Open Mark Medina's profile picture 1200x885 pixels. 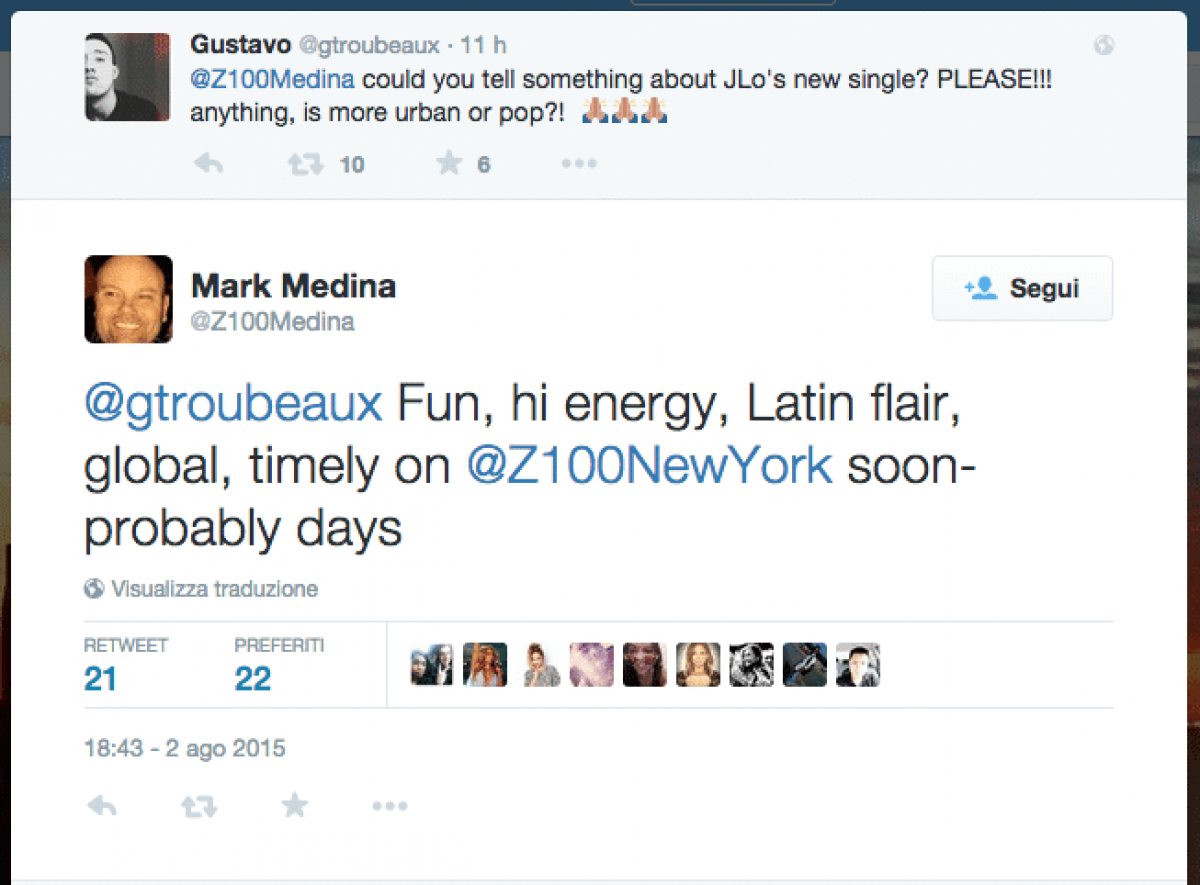pos(128,299)
